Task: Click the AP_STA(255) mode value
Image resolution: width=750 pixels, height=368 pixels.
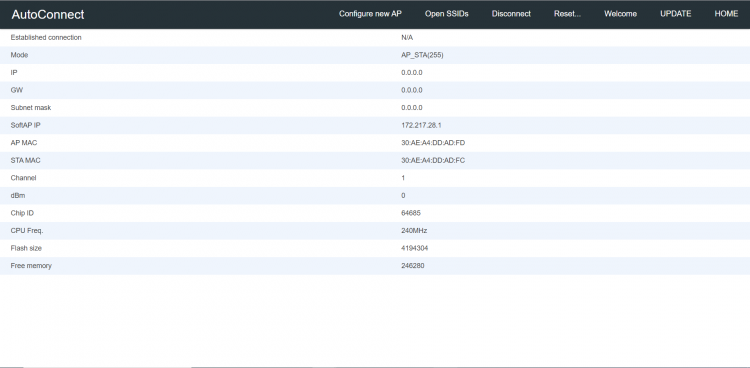Action: tap(422, 55)
